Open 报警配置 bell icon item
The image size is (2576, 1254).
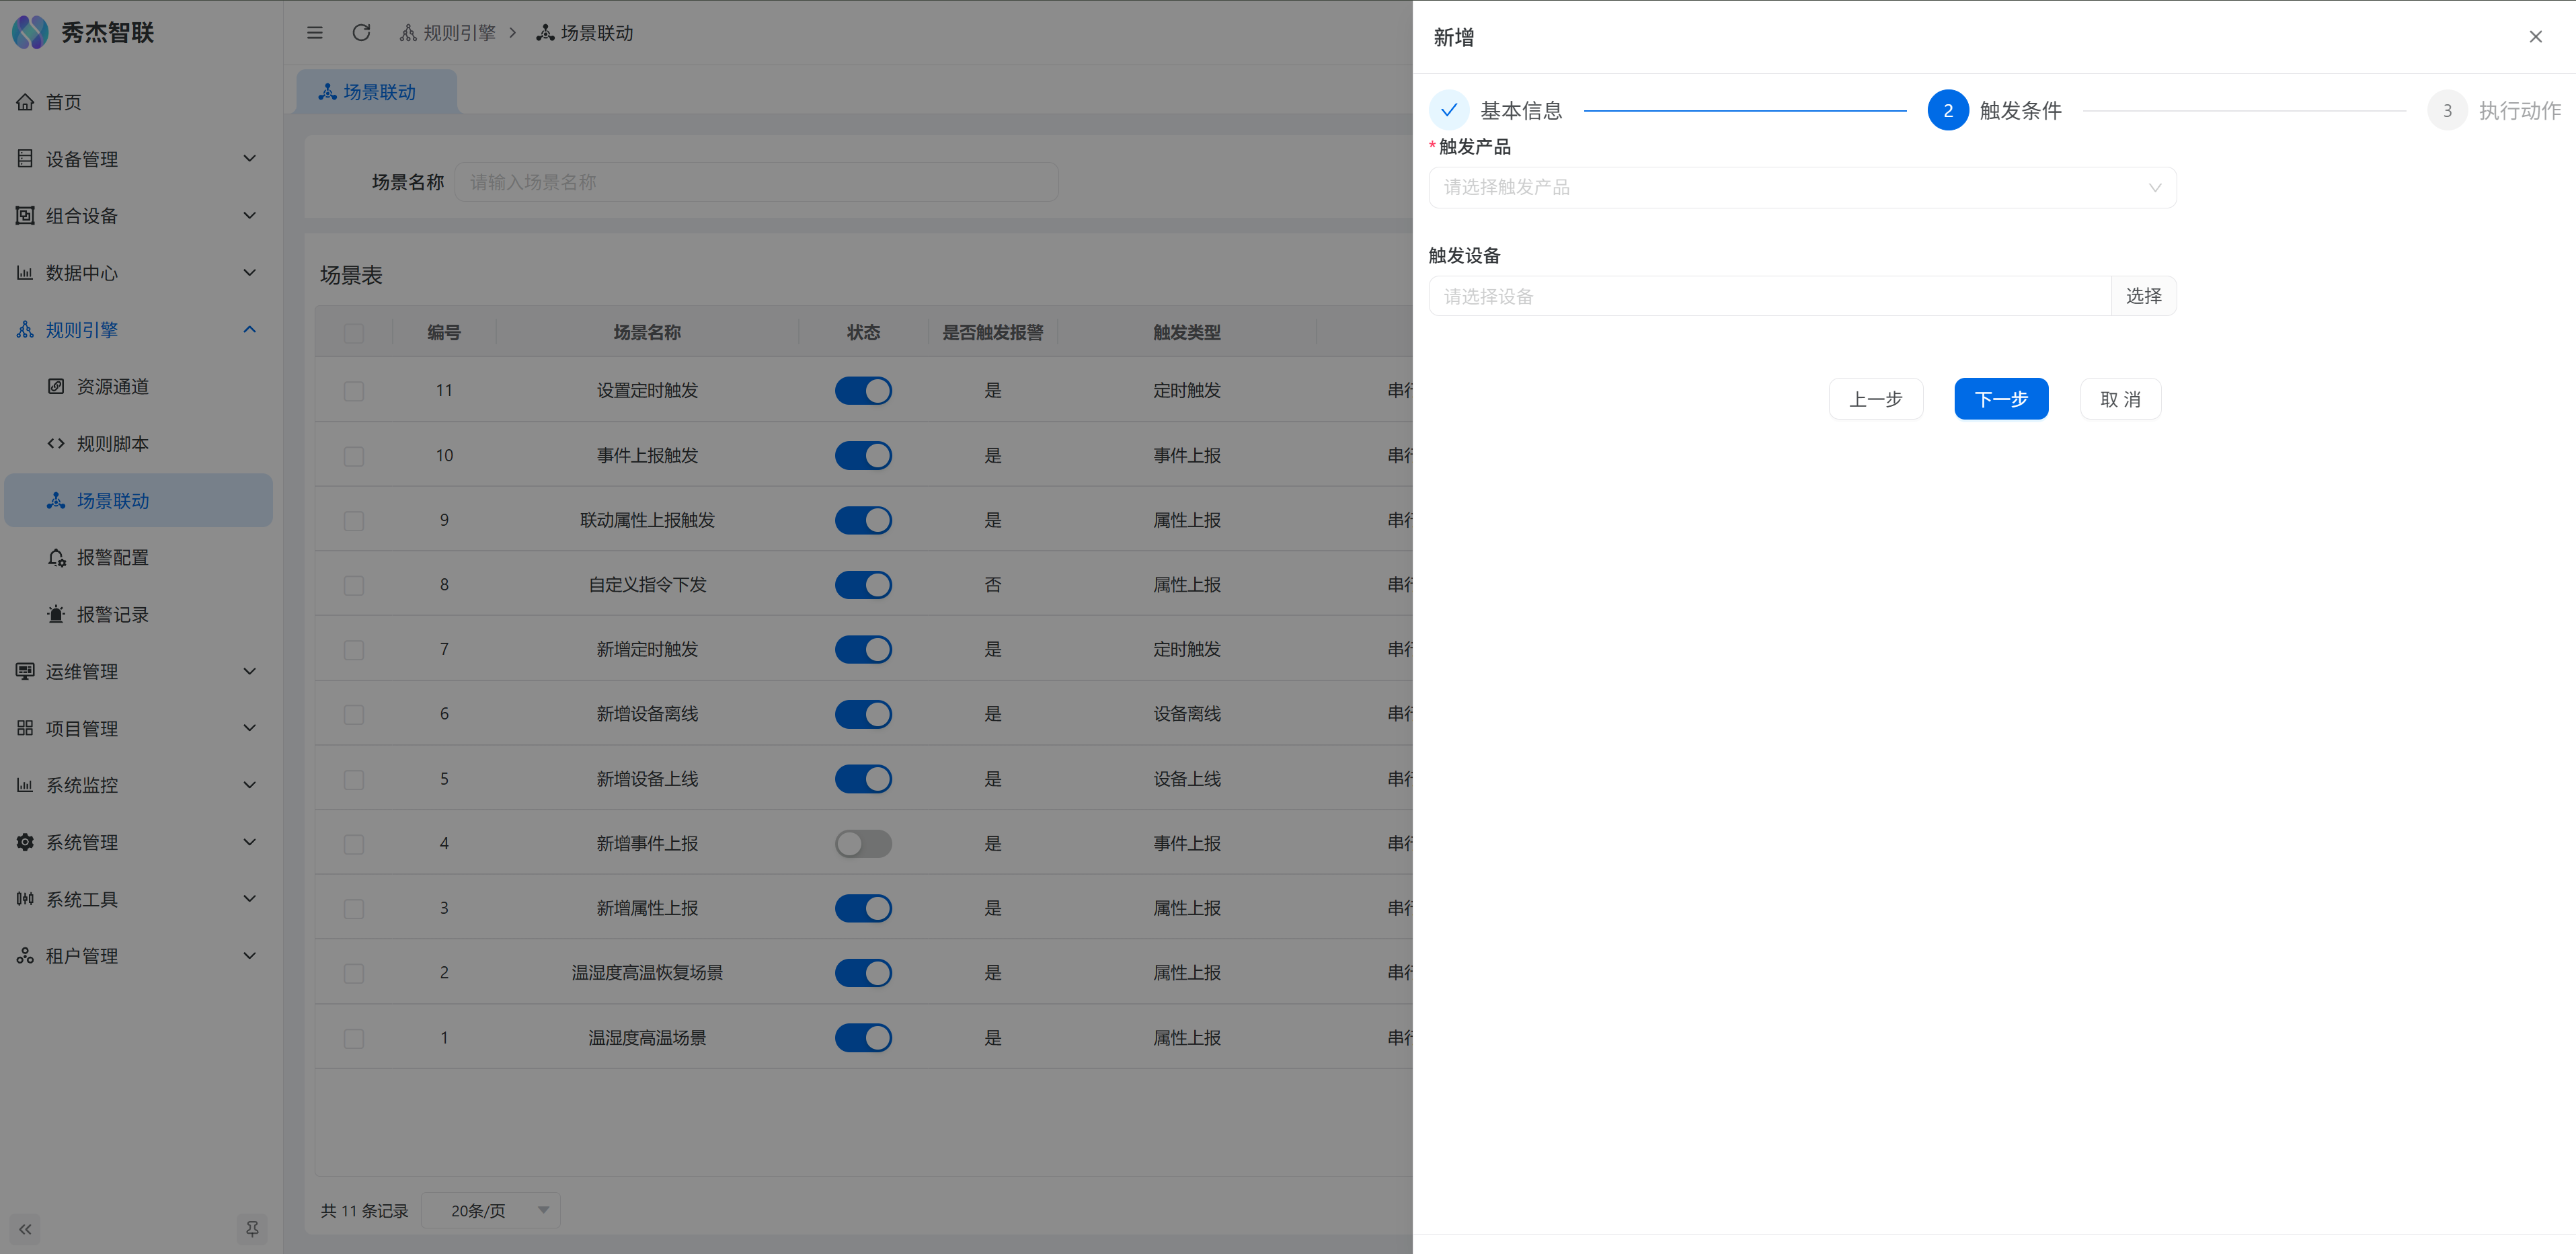click(x=112, y=558)
